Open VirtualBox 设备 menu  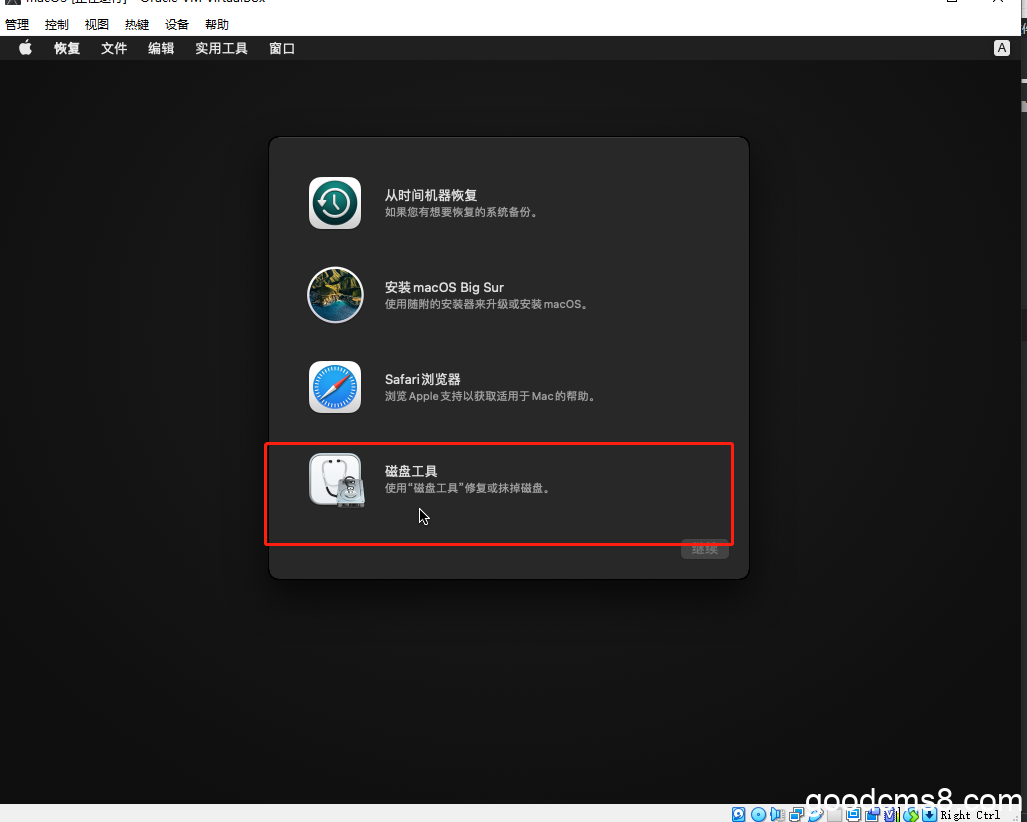point(177,24)
